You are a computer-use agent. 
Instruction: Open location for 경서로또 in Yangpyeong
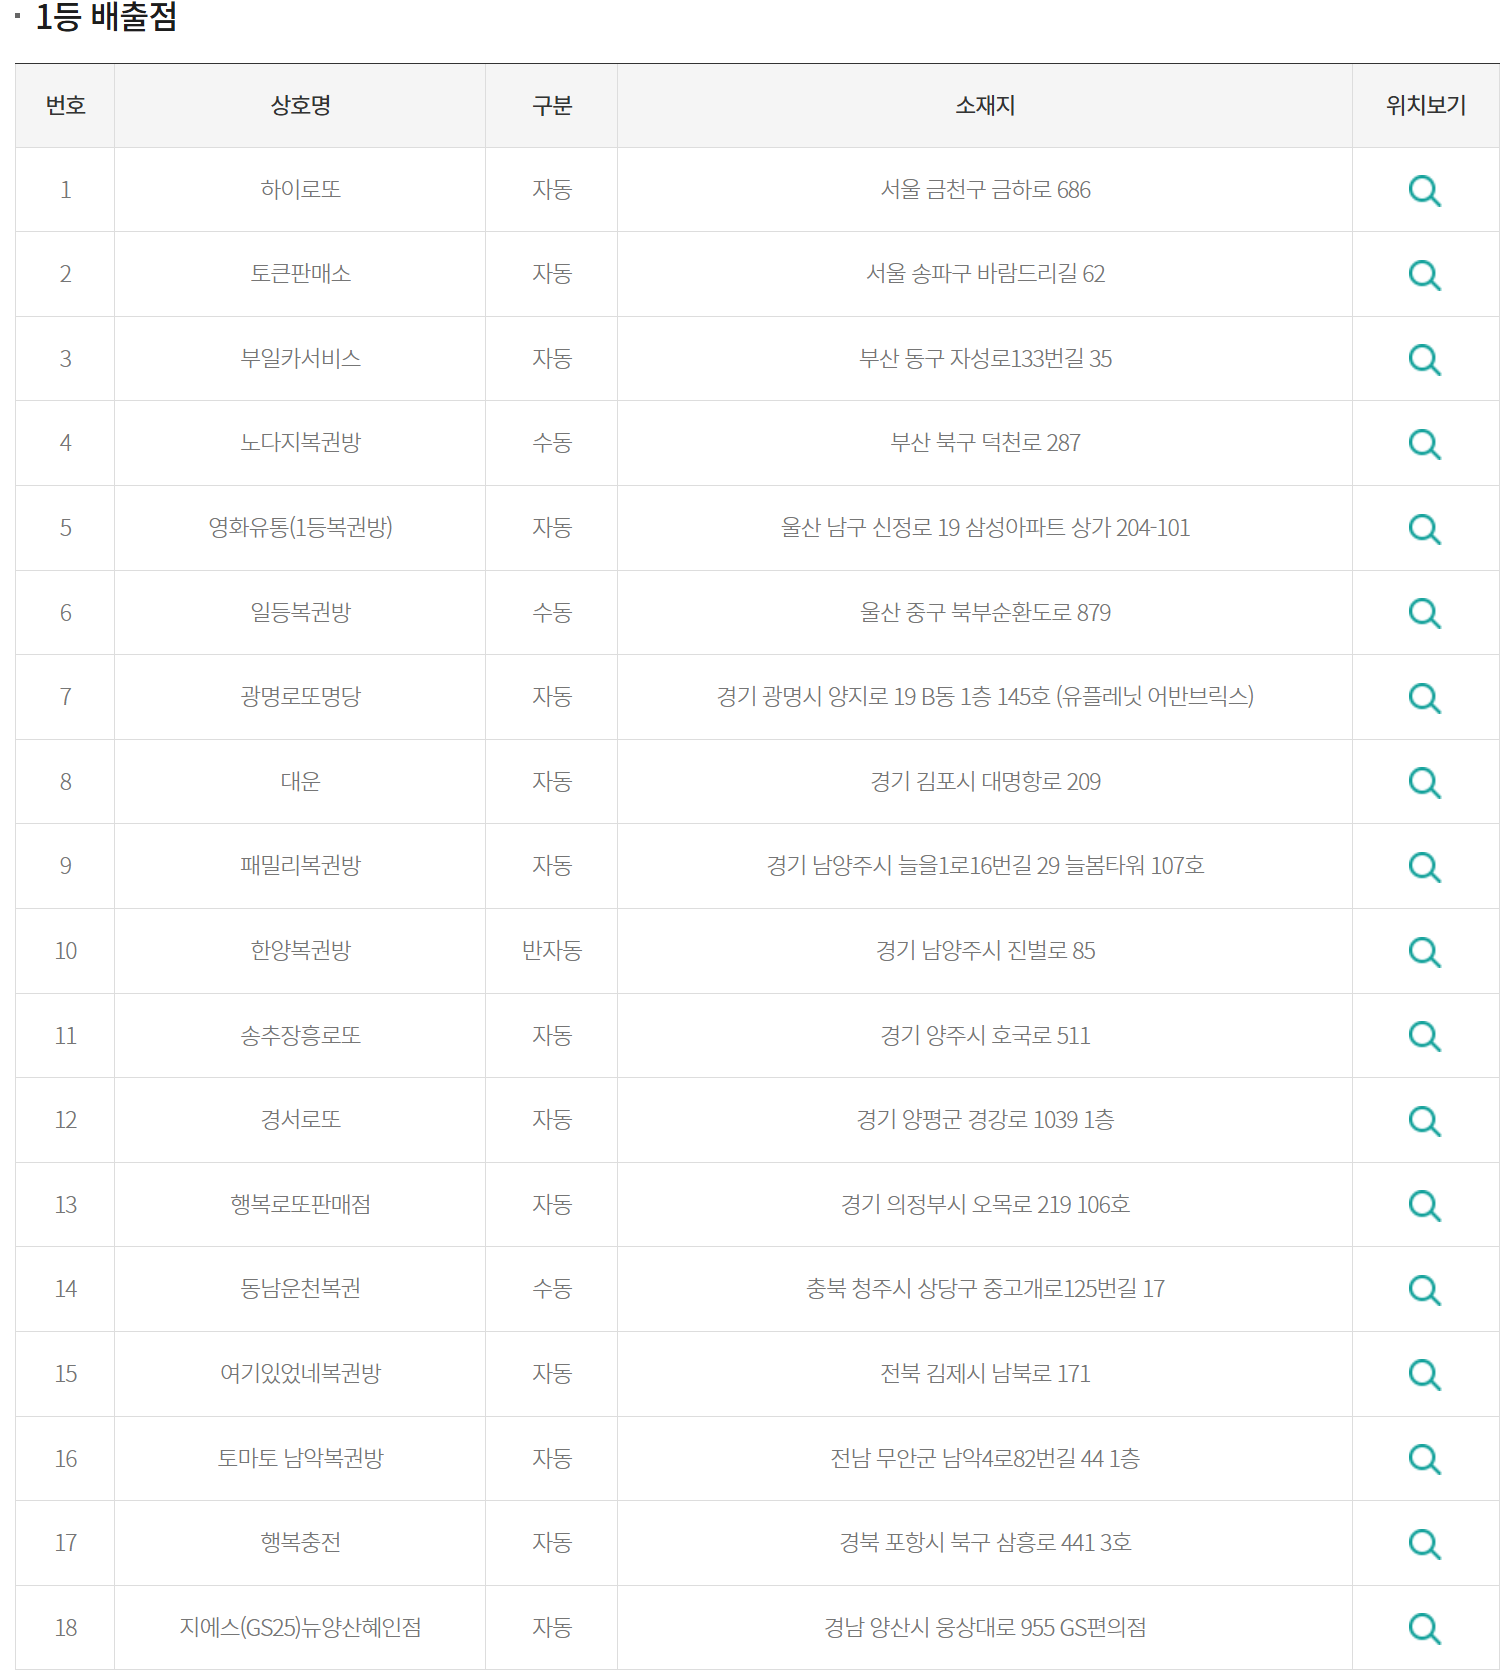pos(1424,1120)
